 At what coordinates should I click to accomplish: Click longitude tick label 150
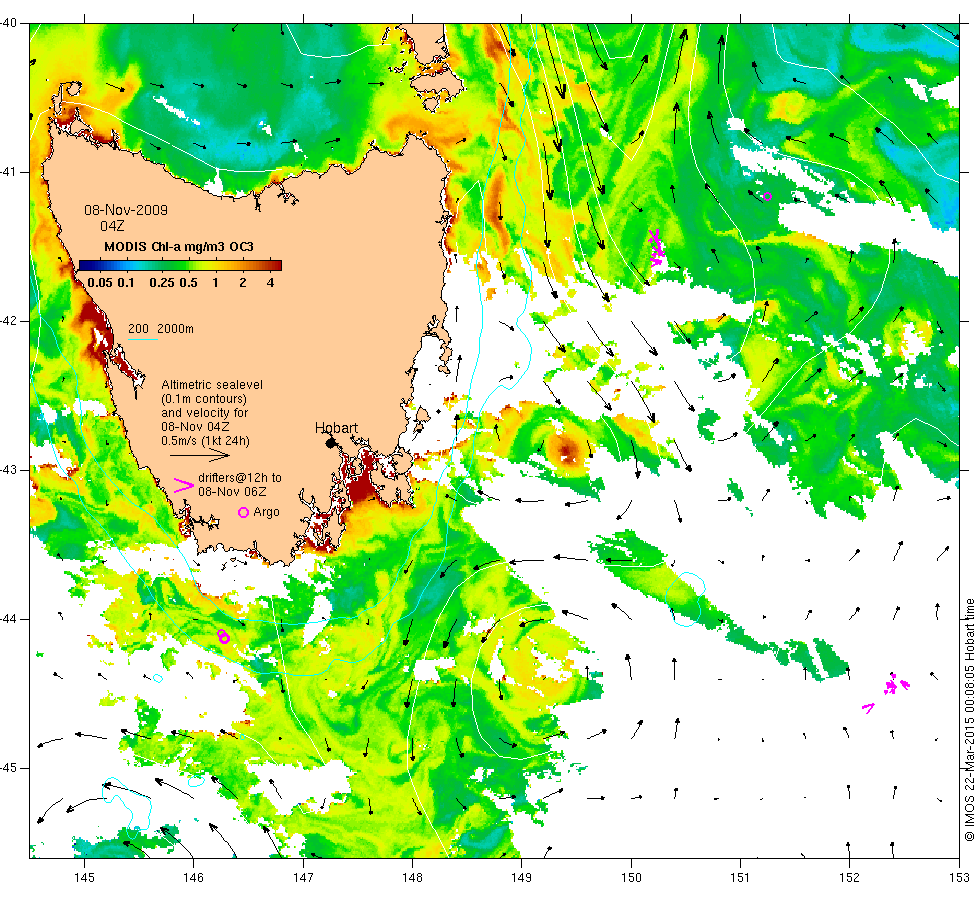coord(631,877)
